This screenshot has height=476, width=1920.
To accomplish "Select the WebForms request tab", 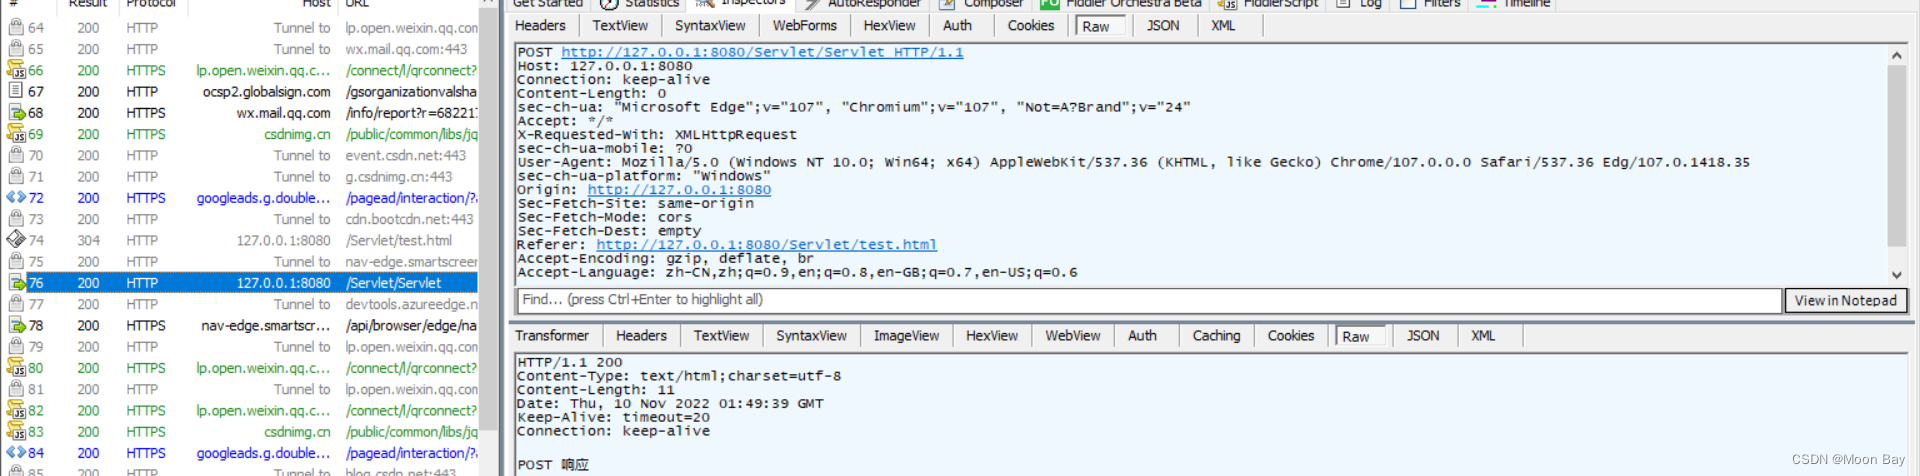I will coord(804,26).
